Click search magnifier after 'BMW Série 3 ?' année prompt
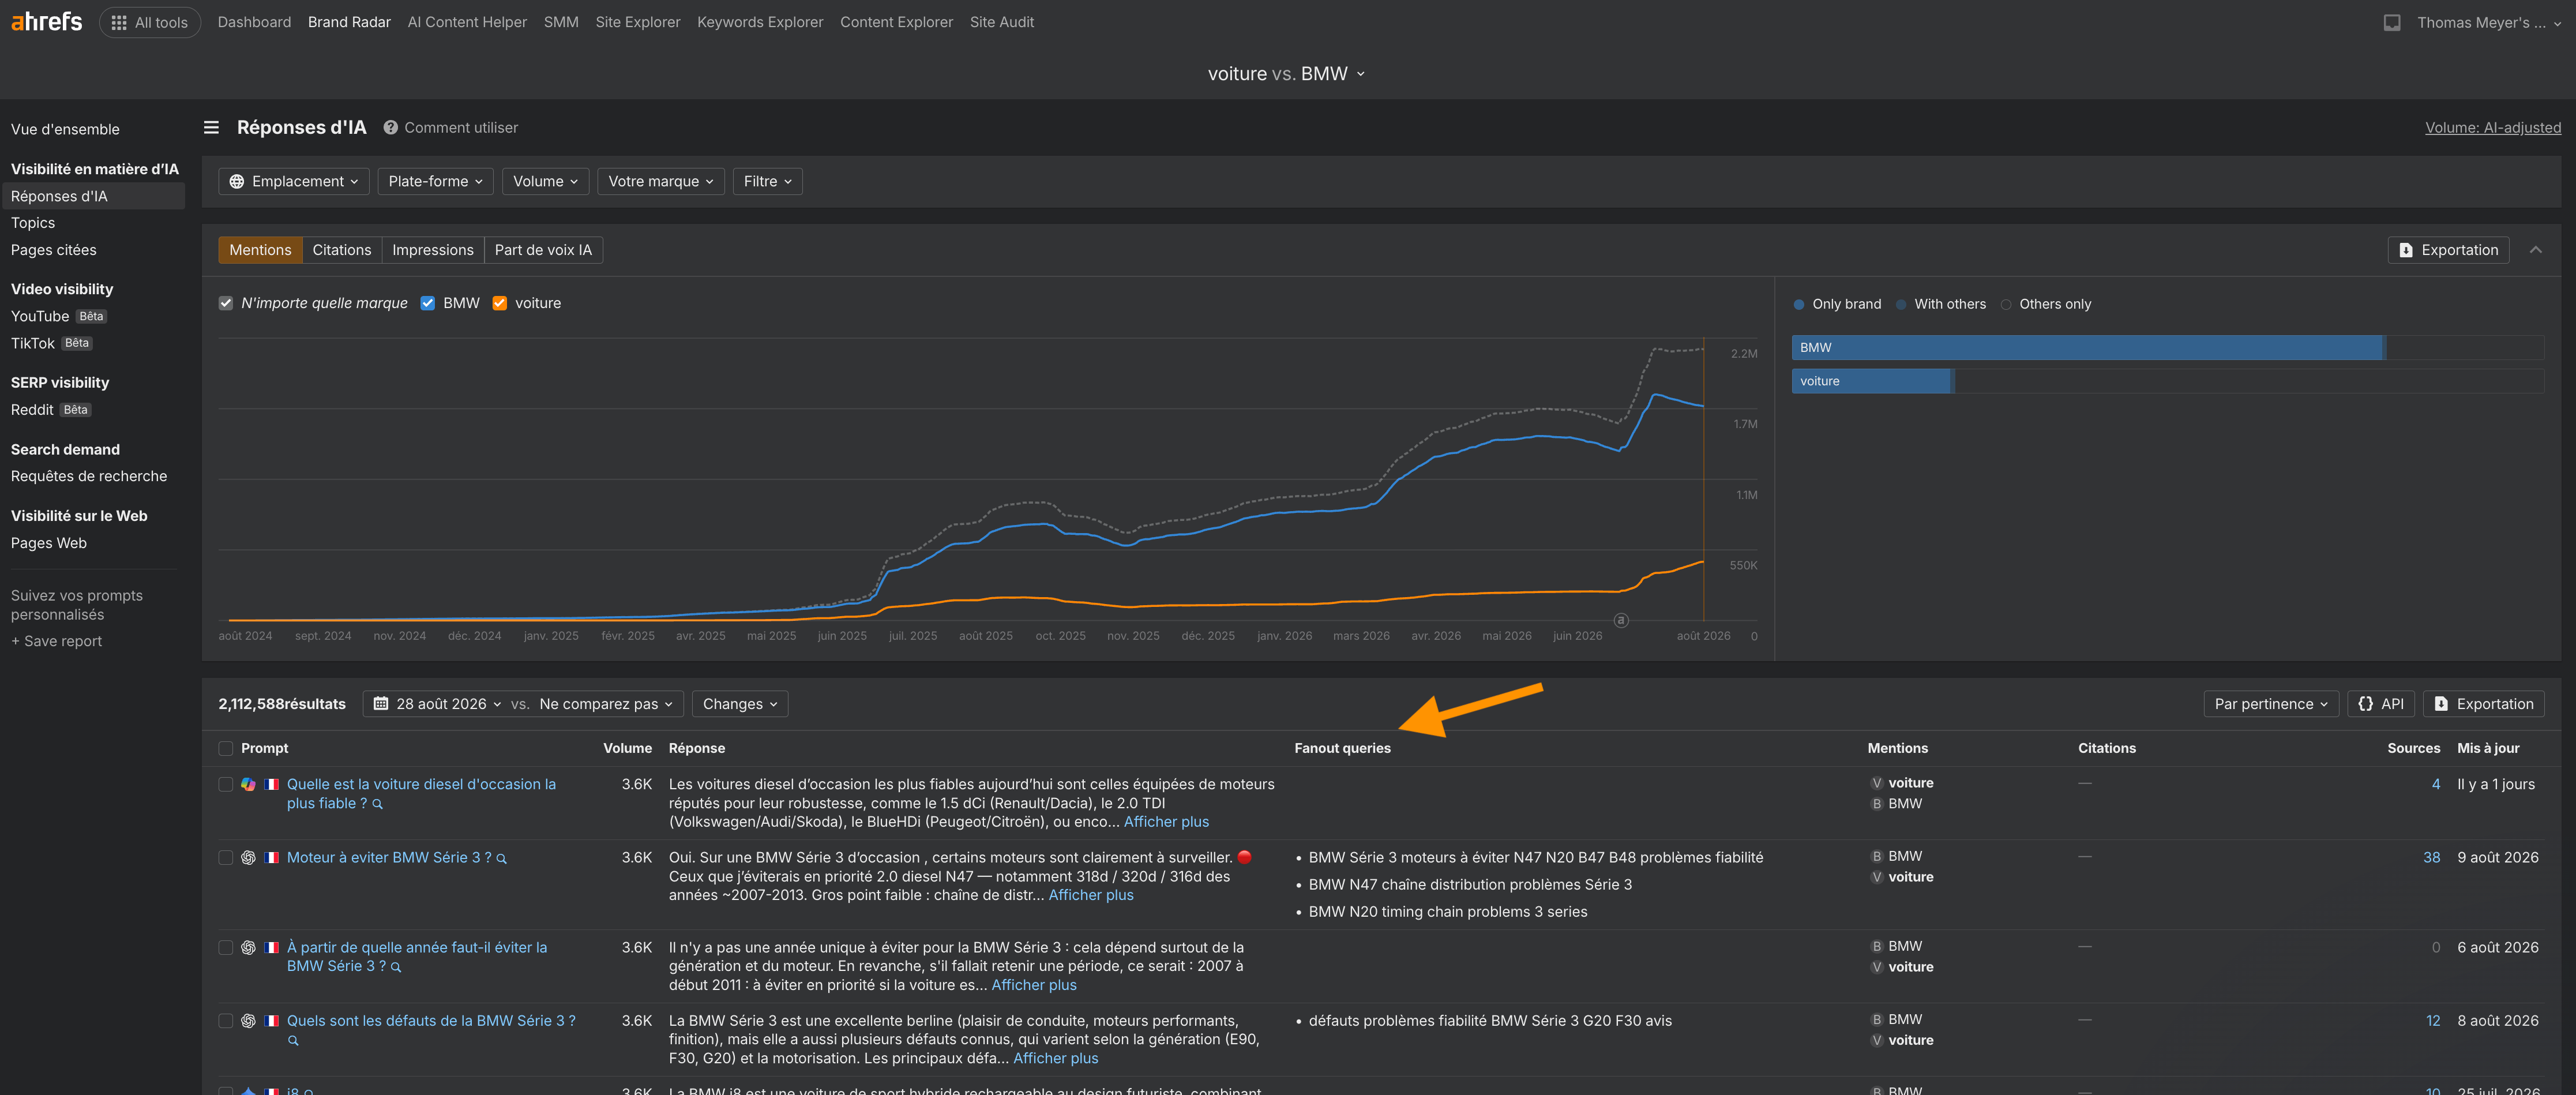Viewport: 2576px width, 1095px height. coord(395,967)
